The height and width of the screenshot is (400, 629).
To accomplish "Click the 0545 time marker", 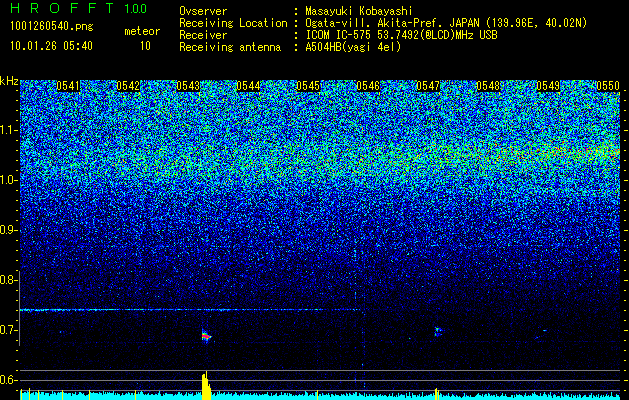I will [308, 86].
